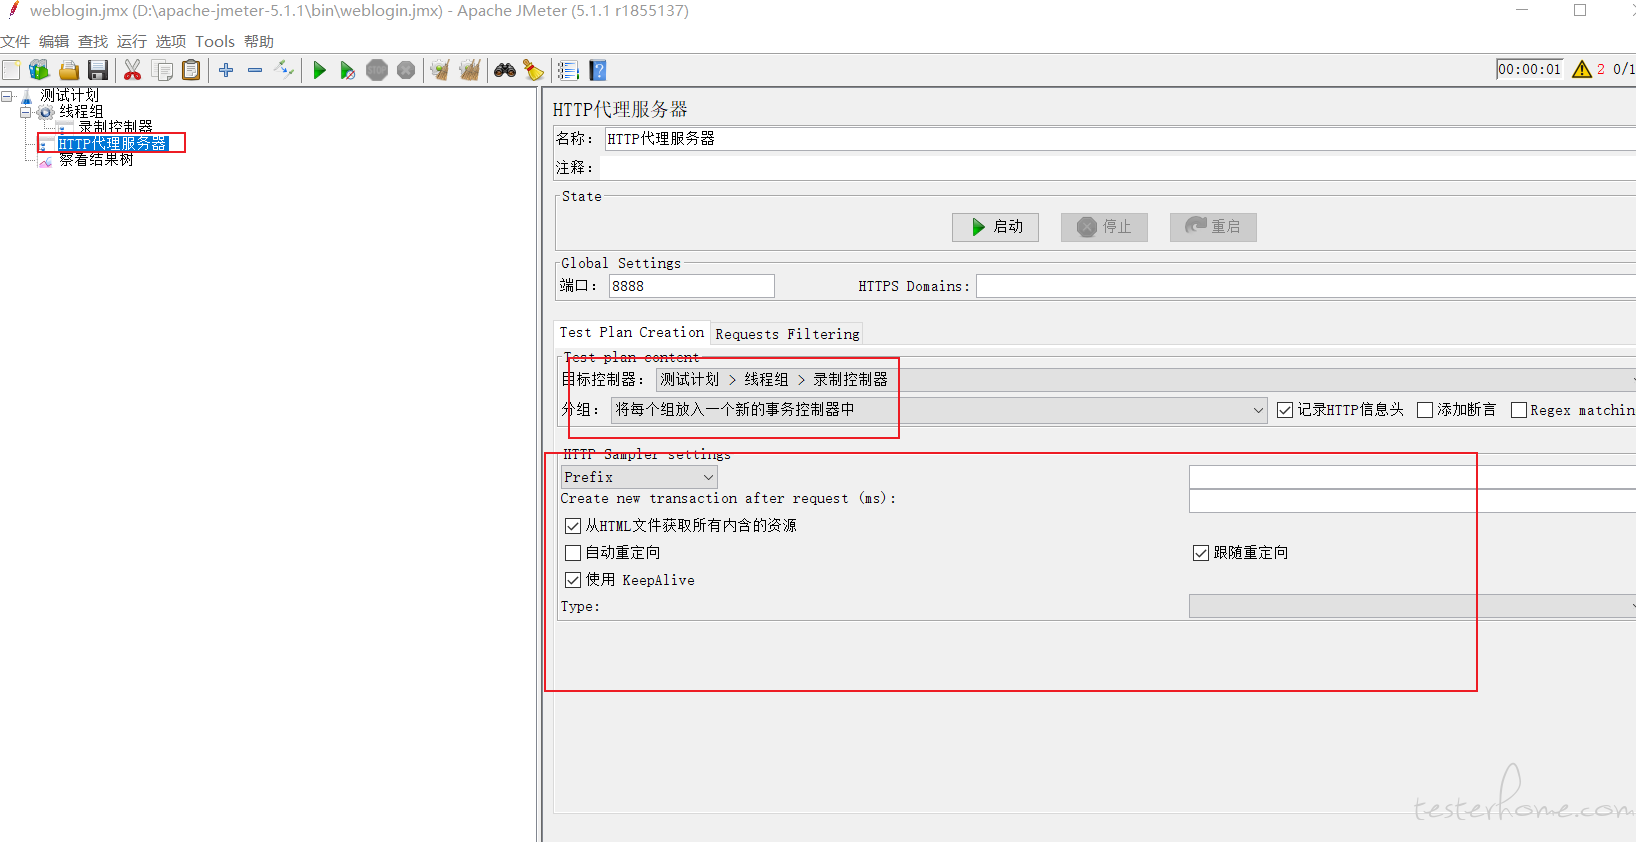Open 帮助 menu
This screenshot has height=842, width=1636.
point(259,41)
